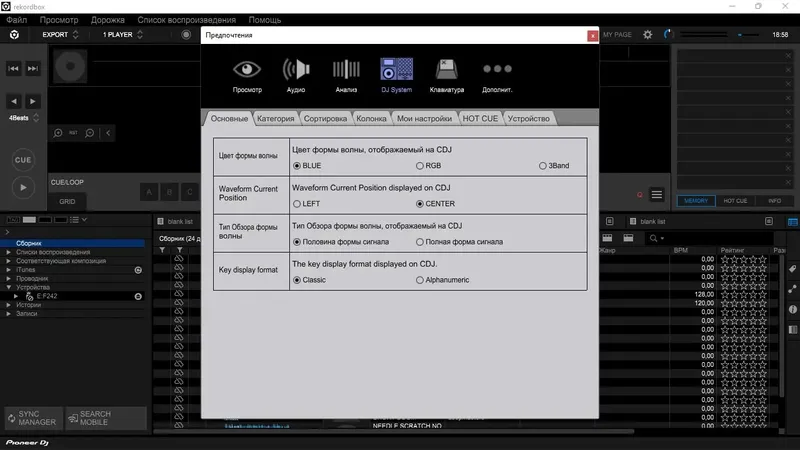Switch to the Колонка tab

click(x=371, y=118)
